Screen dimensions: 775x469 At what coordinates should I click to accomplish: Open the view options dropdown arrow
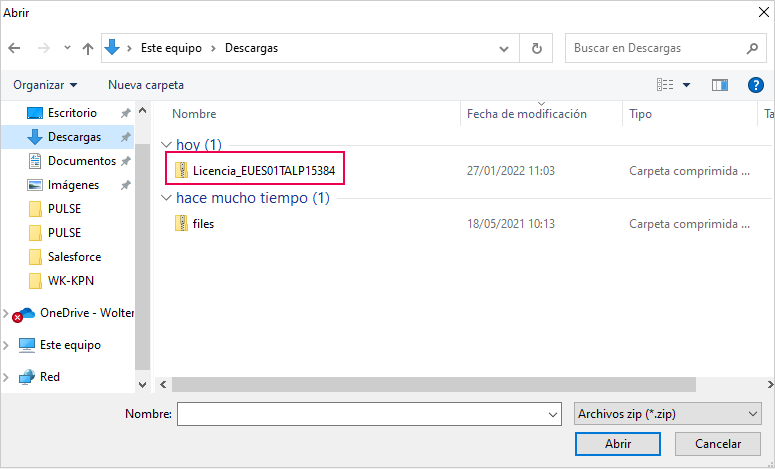pos(686,85)
